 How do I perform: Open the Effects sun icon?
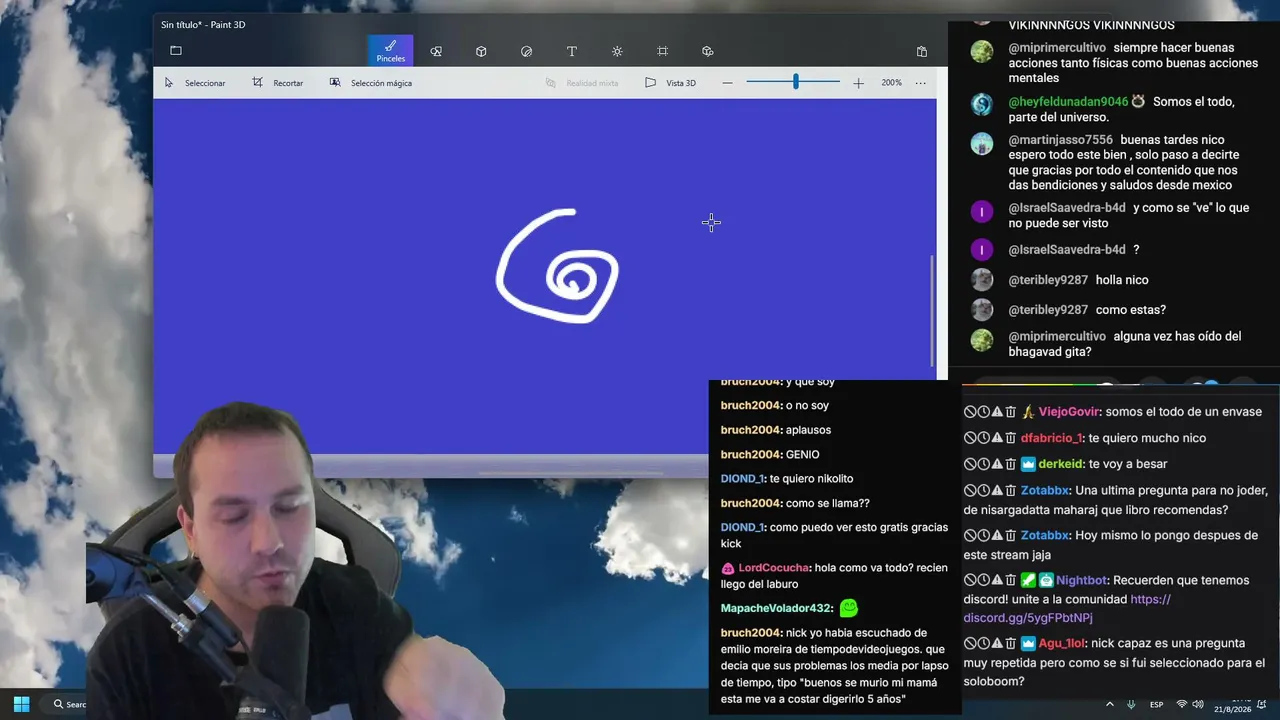pyautogui.click(x=617, y=51)
